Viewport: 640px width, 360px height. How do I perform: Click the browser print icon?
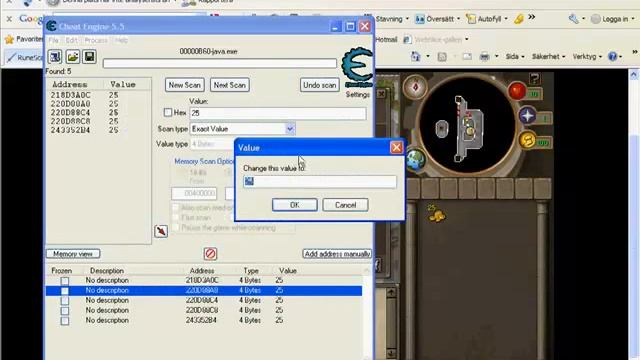click(x=484, y=57)
